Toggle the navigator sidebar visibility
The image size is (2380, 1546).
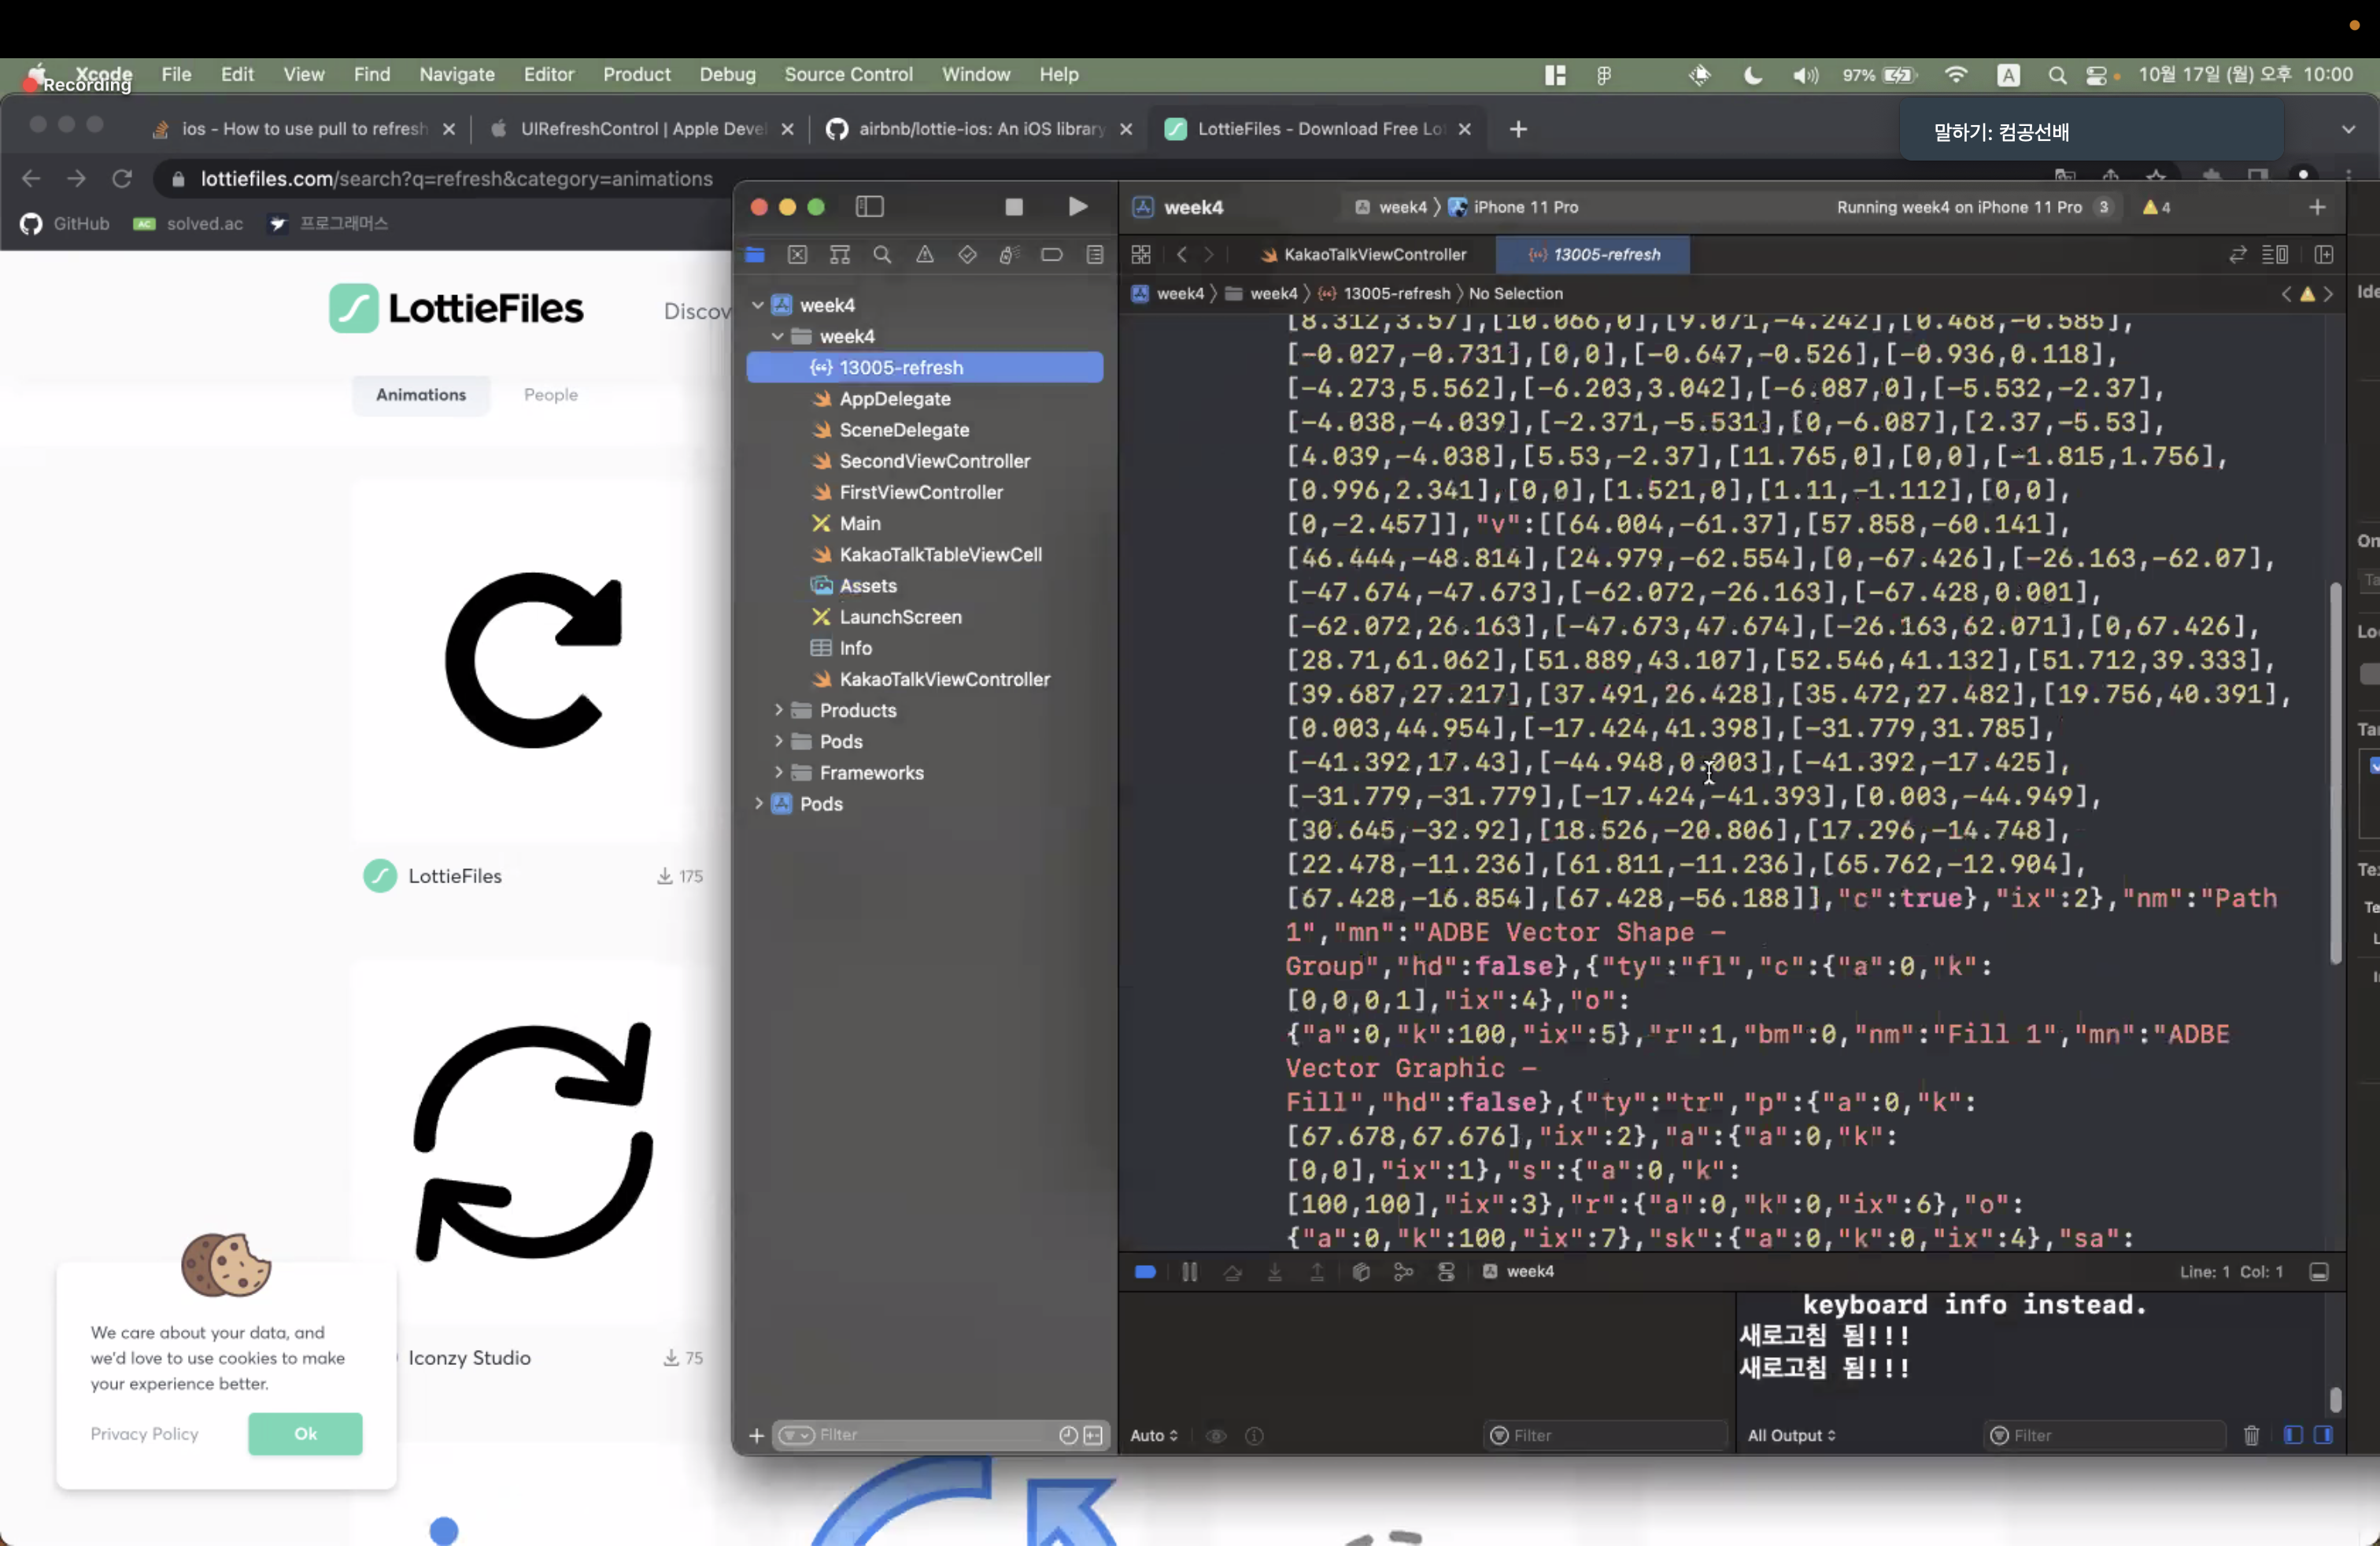pyautogui.click(x=869, y=207)
